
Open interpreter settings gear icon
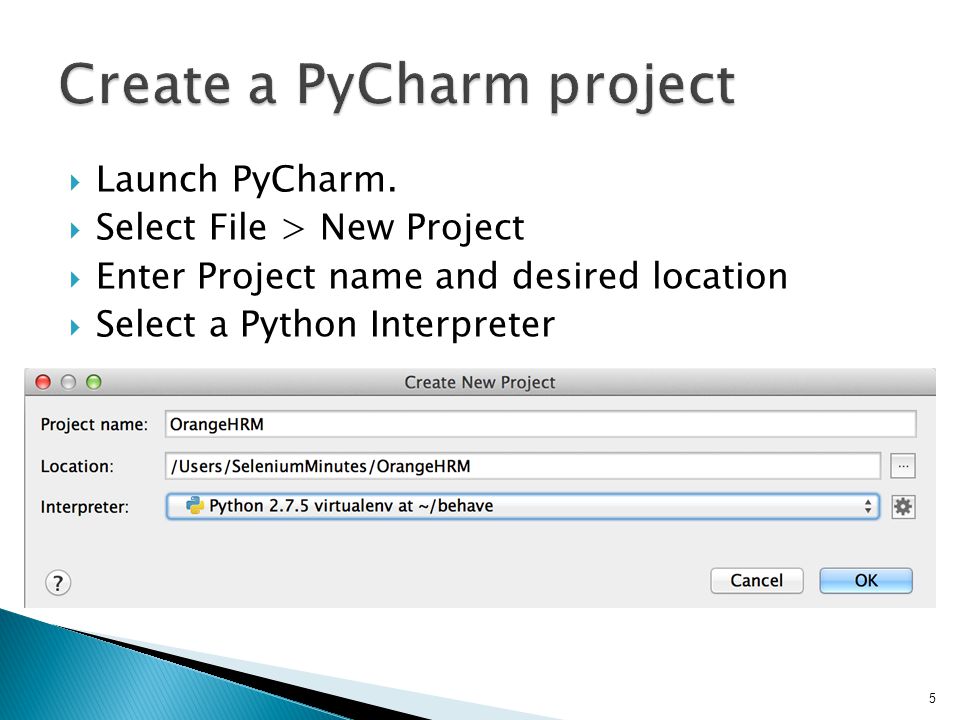[903, 507]
